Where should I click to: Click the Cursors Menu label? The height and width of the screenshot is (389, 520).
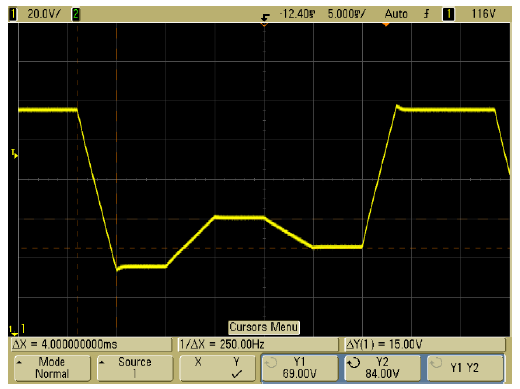coord(264,327)
